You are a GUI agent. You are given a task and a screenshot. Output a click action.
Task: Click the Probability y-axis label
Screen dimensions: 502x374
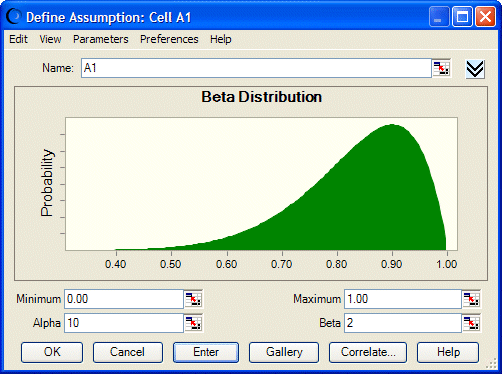47,183
